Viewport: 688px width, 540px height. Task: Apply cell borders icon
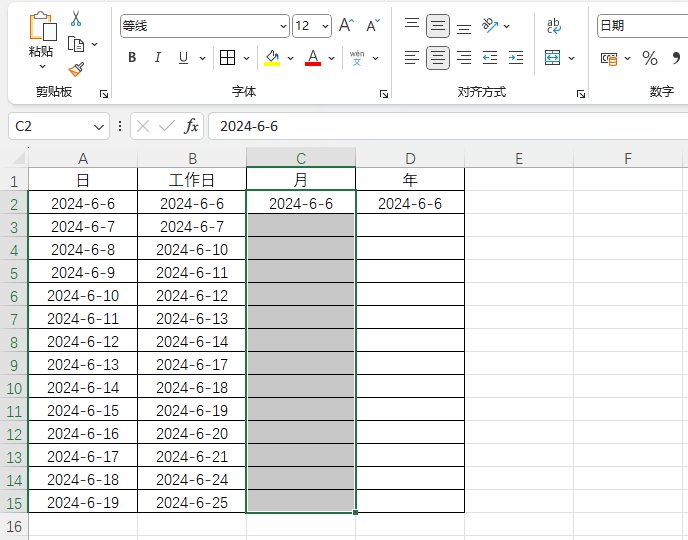tap(227, 57)
